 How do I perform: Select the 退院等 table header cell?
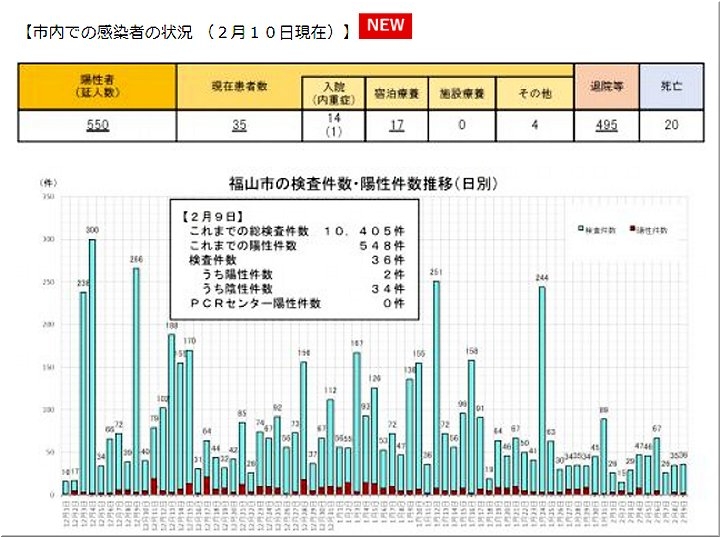pyautogui.click(x=606, y=87)
